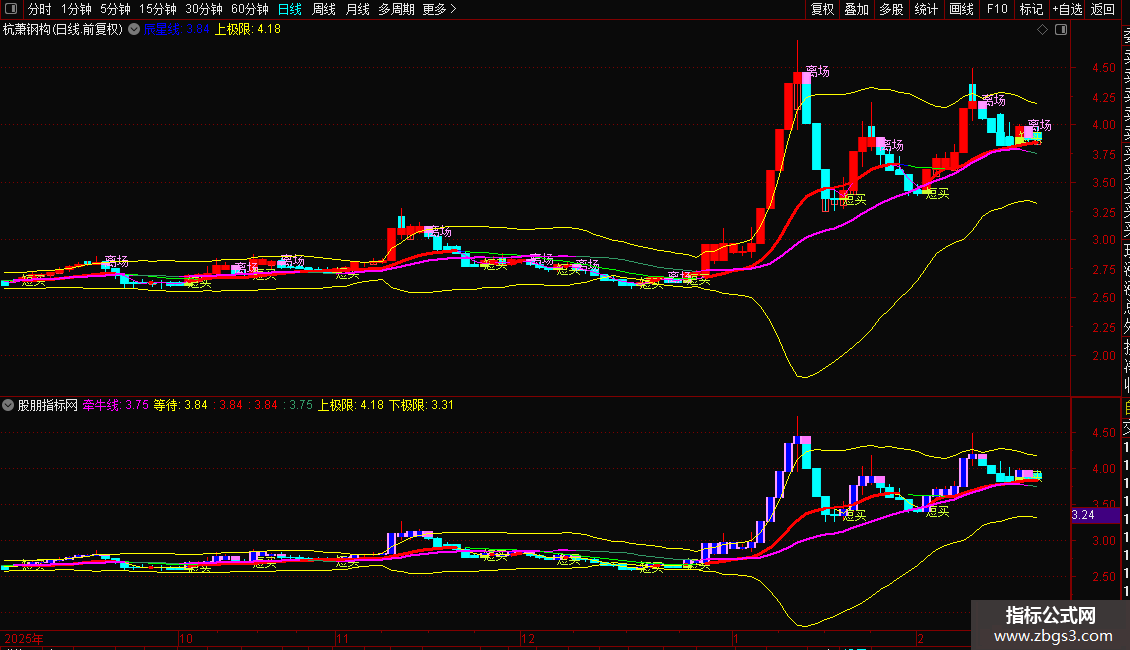Open the 多股 multi-stock view
The height and width of the screenshot is (650, 1130).
[x=891, y=9]
